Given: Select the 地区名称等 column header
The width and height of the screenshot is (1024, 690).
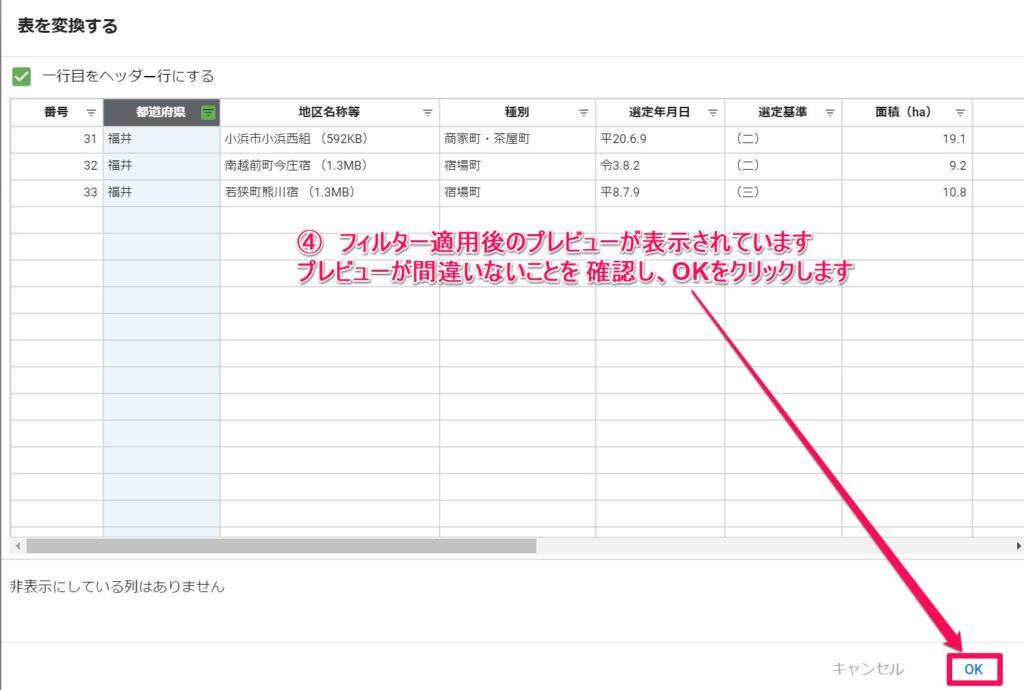Looking at the screenshot, I should [x=330, y=112].
